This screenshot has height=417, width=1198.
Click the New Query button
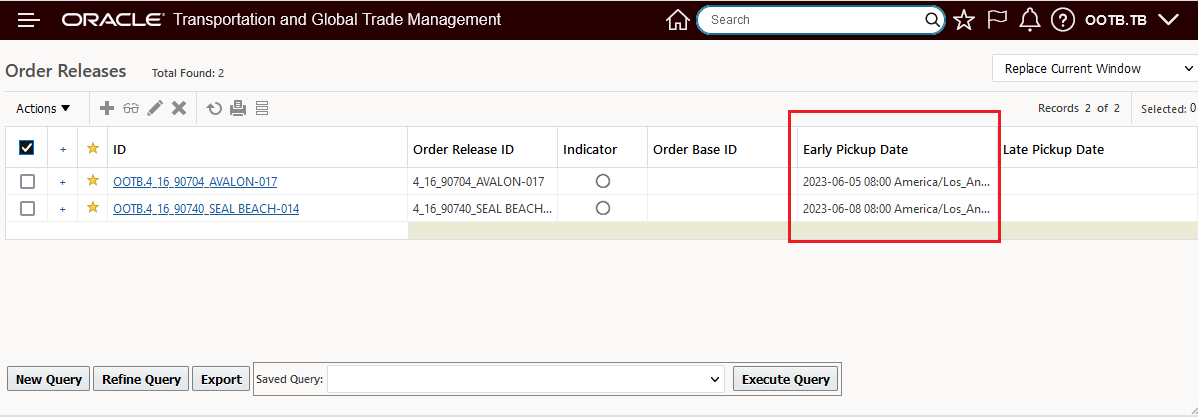49,379
